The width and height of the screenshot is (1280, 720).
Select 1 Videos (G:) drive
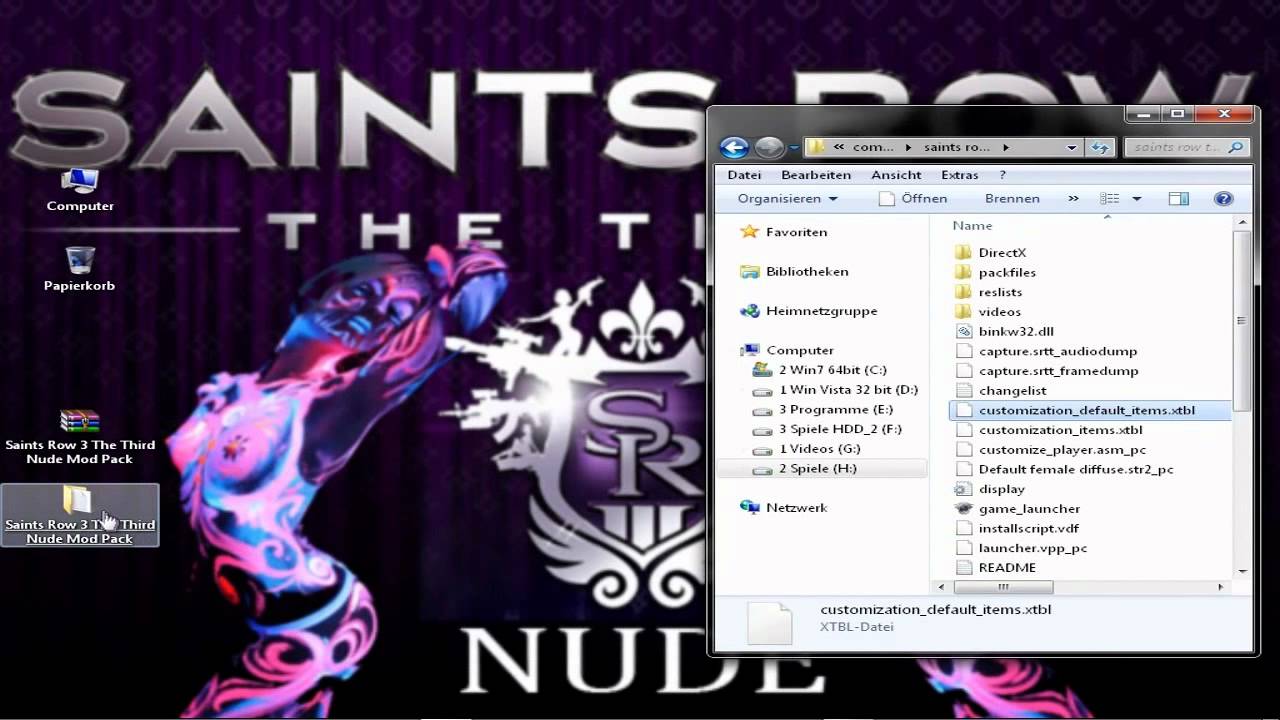(820, 449)
